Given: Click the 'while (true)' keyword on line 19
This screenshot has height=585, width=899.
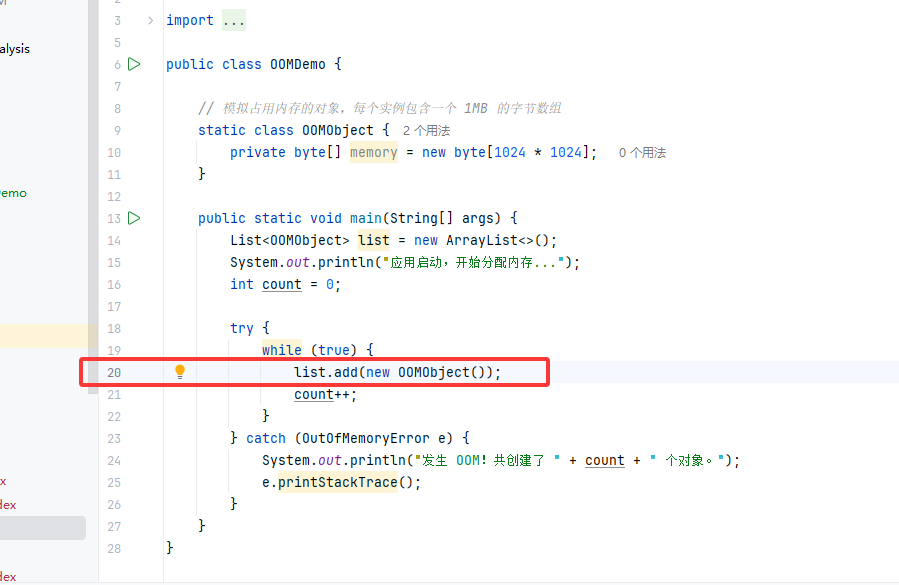Looking at the screenshot, I should pyautogui.click(x=281, y=350).
